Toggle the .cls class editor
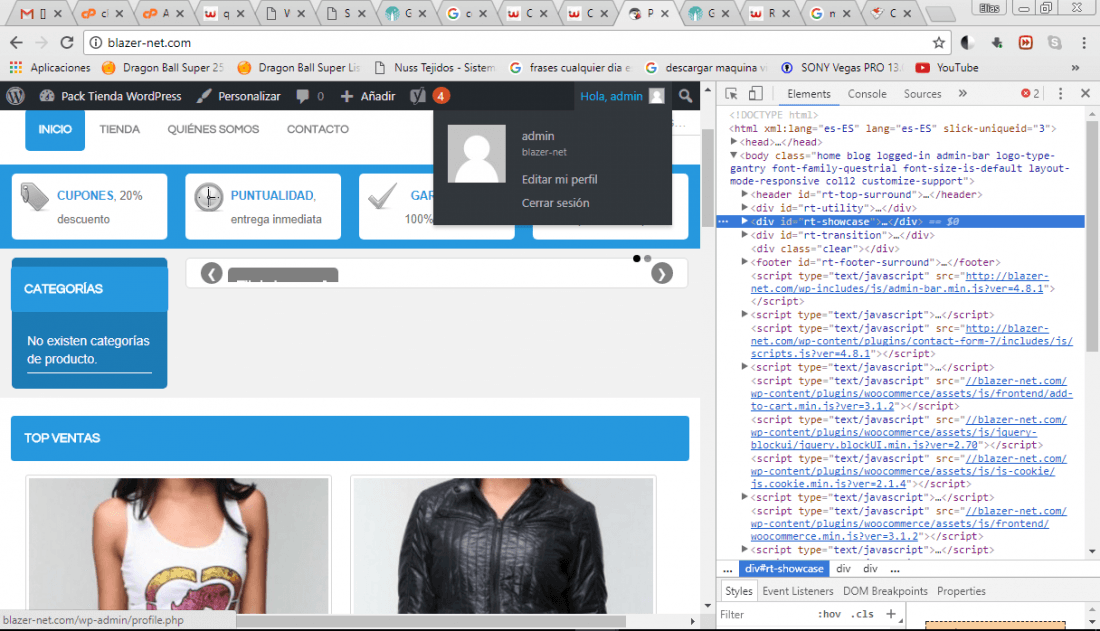This screenshot has height=631, width=1100. click(x=862, y=614)
